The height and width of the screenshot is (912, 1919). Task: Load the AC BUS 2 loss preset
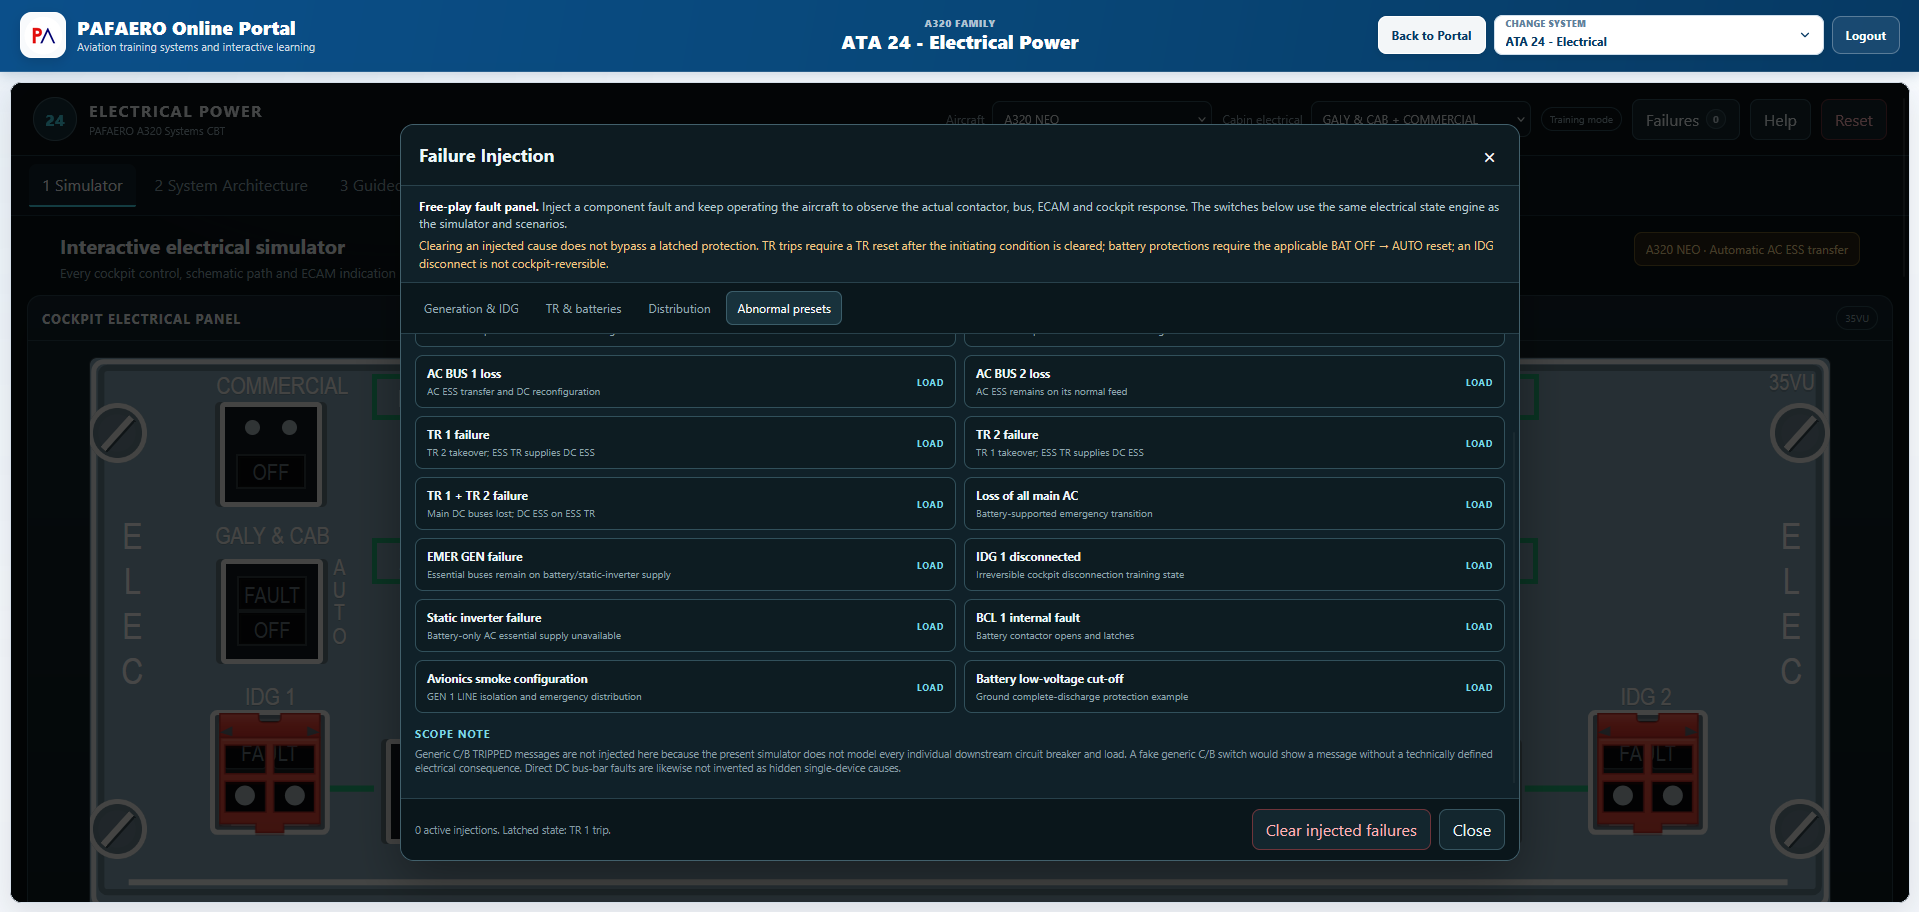coord(1478,383)
